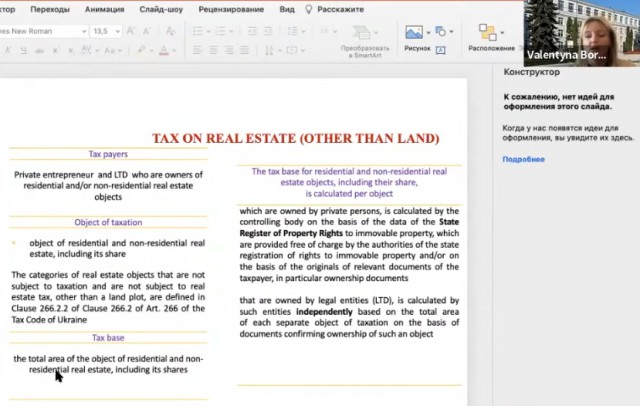The height and width of the screenshot is (406, 640).
Task: Open the line spacing icon
Action: click(x=293, y=31)
